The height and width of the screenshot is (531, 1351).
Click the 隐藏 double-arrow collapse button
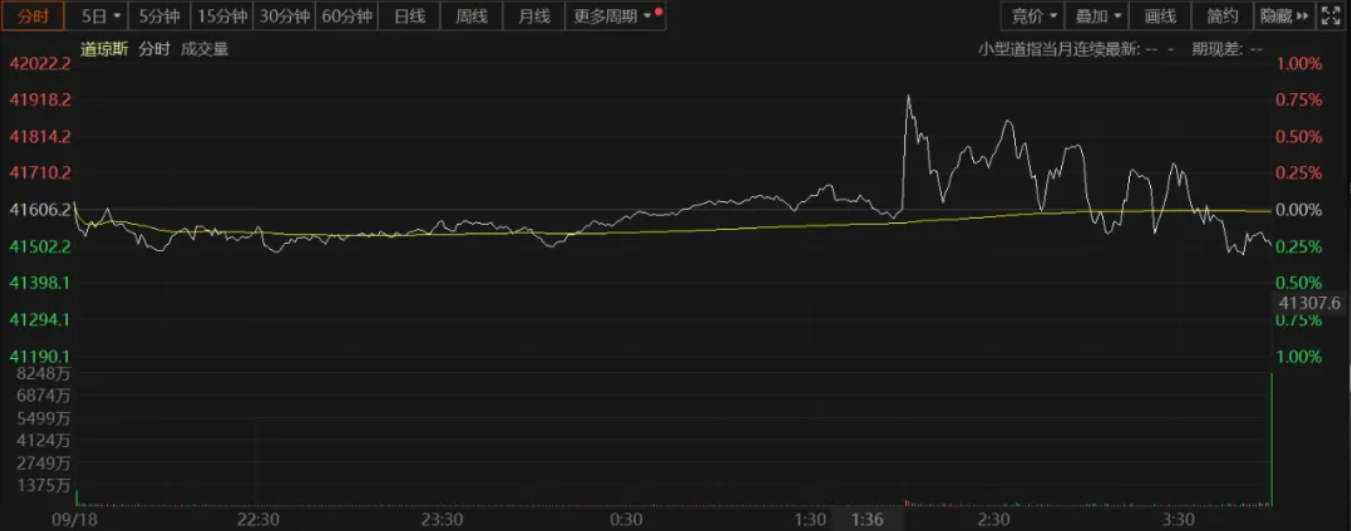pos(1284,16)
